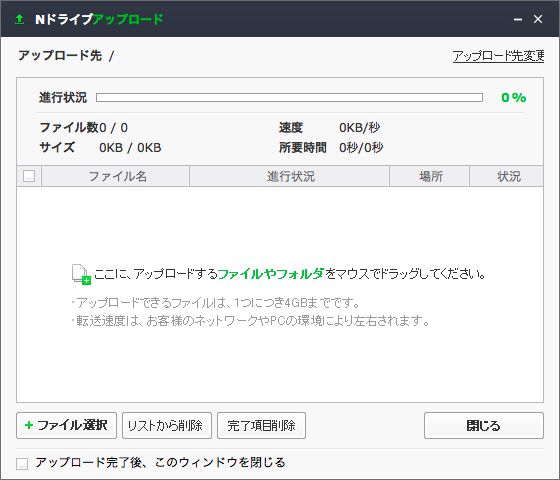Click the 状況 column header

click(506, 176)
